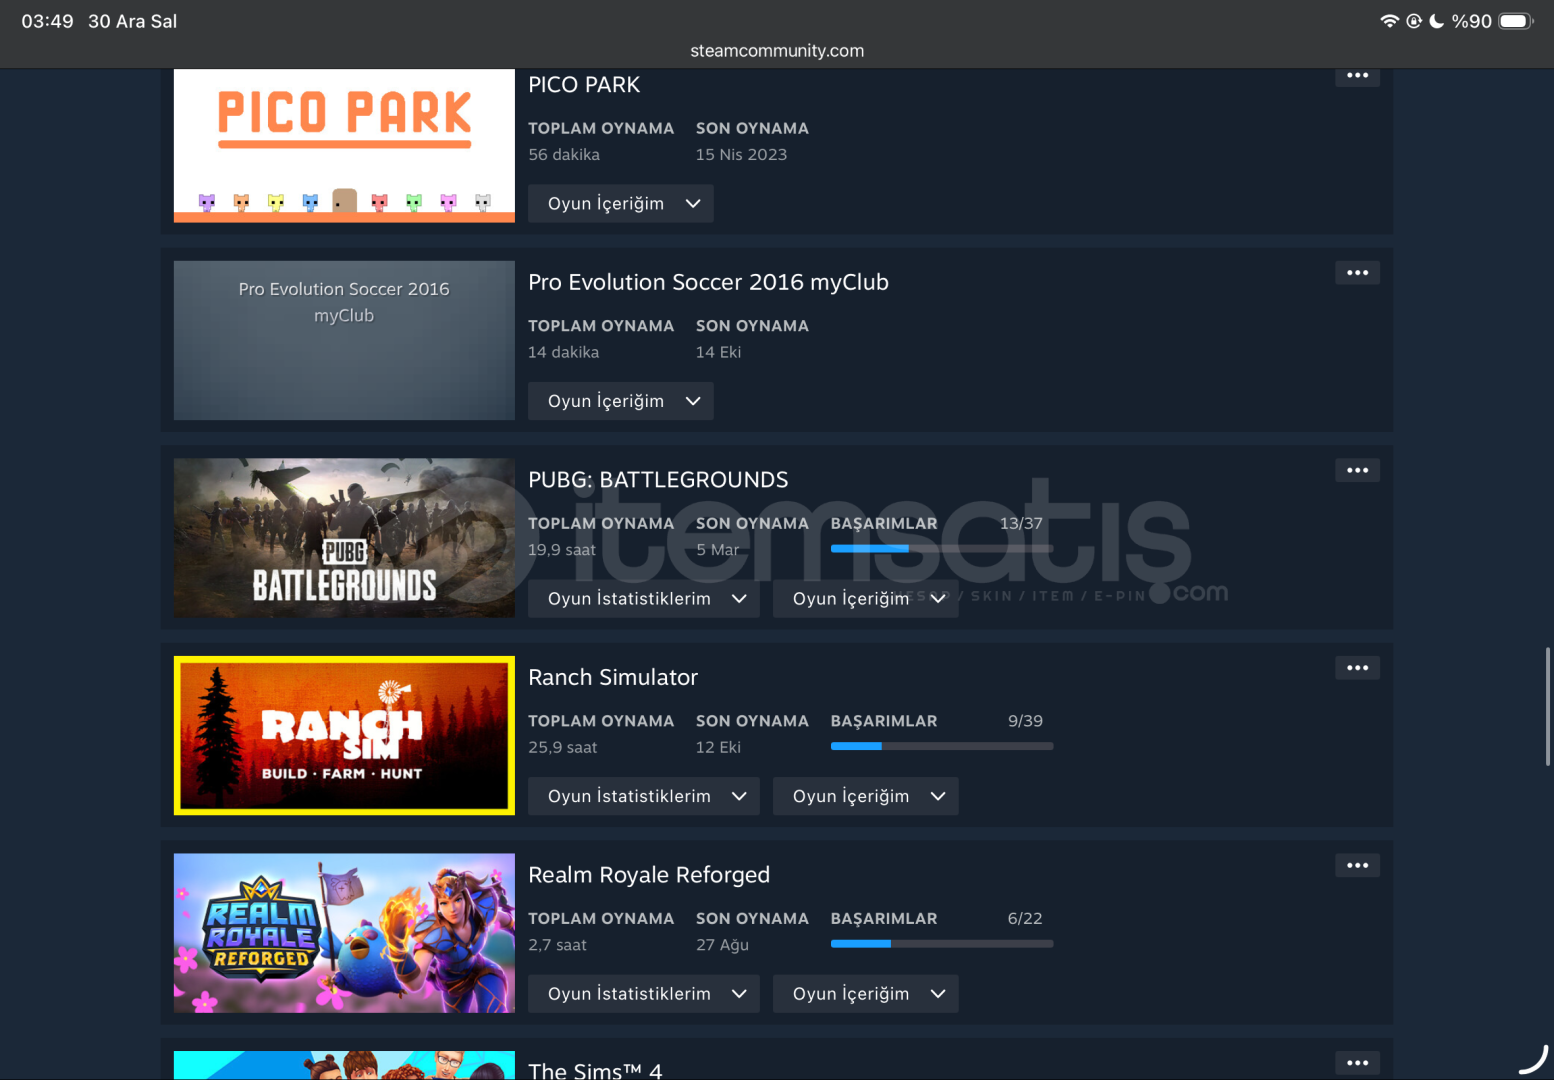Click the PUBG achievements progress bar

pos(942,548)
